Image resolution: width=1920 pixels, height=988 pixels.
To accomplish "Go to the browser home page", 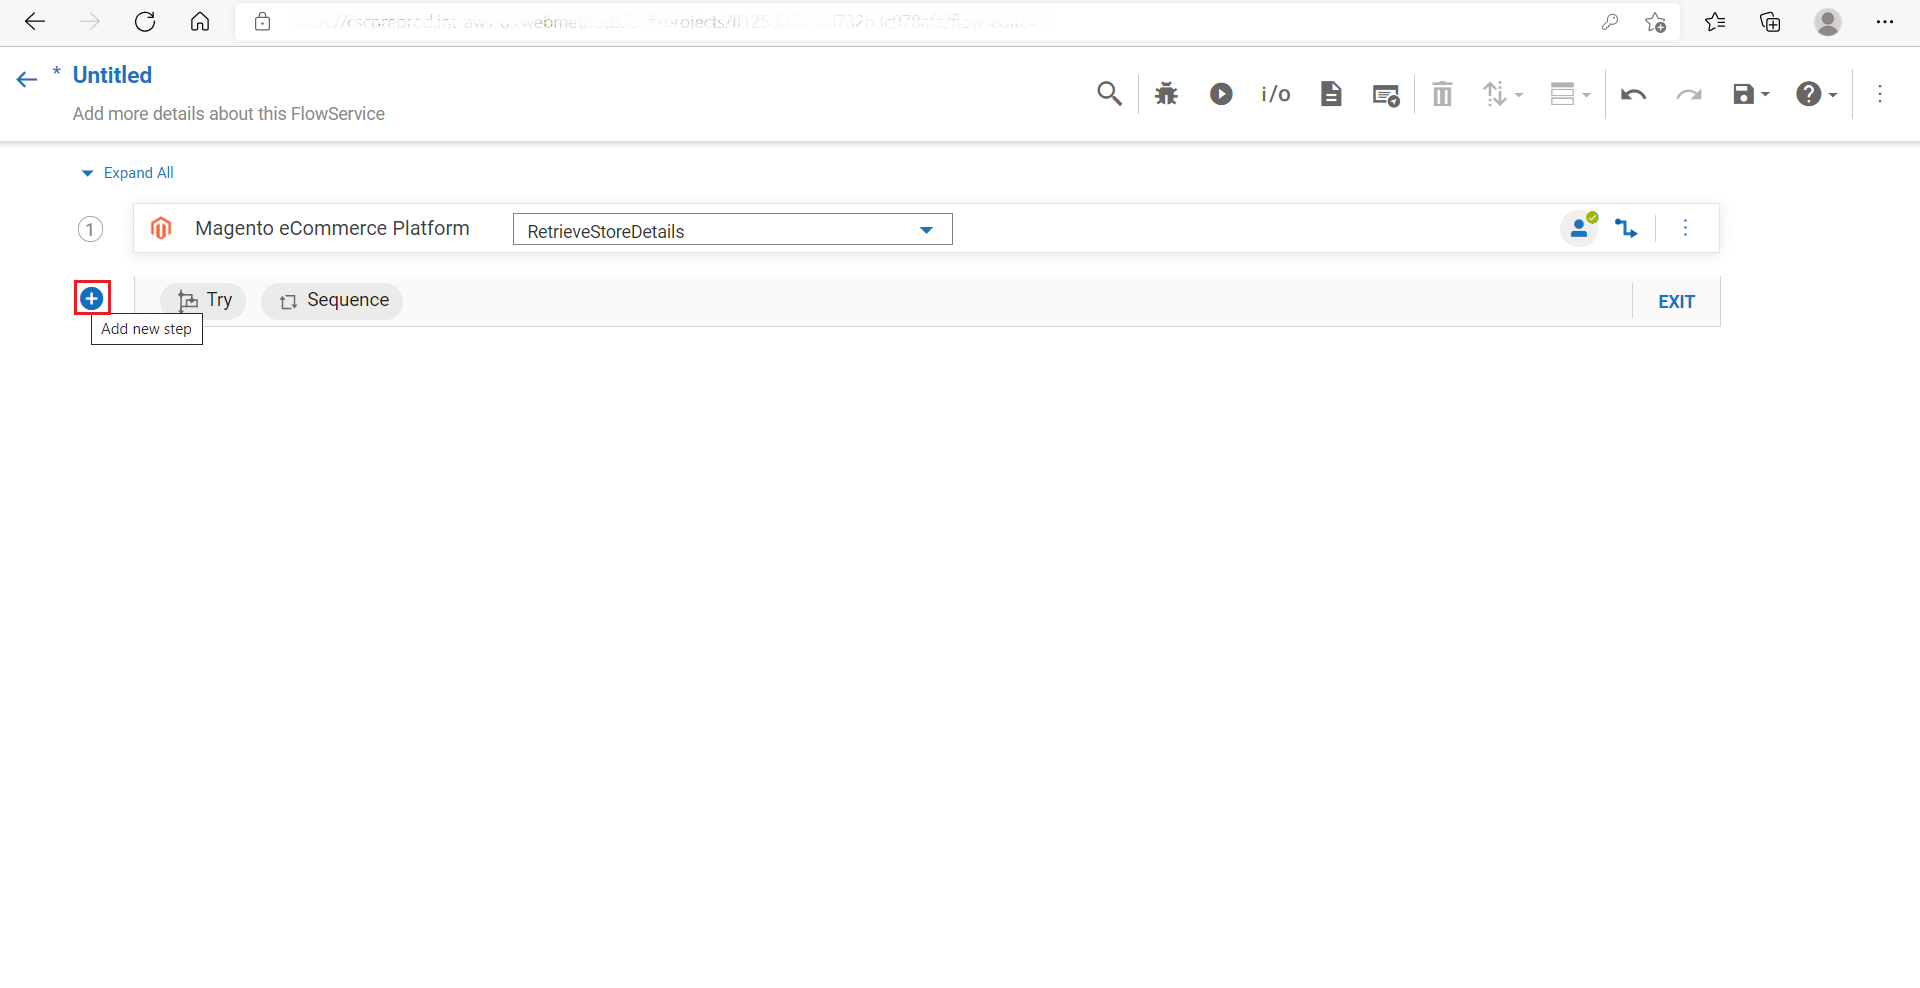I will pos(200,22).
